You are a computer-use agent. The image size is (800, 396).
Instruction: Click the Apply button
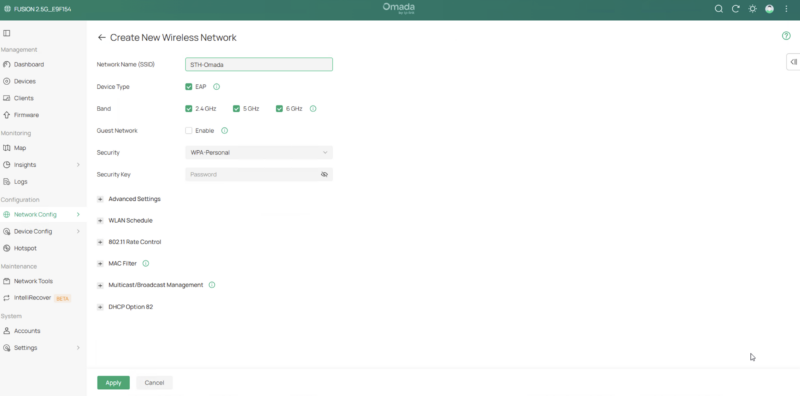(x=113, y=383)
